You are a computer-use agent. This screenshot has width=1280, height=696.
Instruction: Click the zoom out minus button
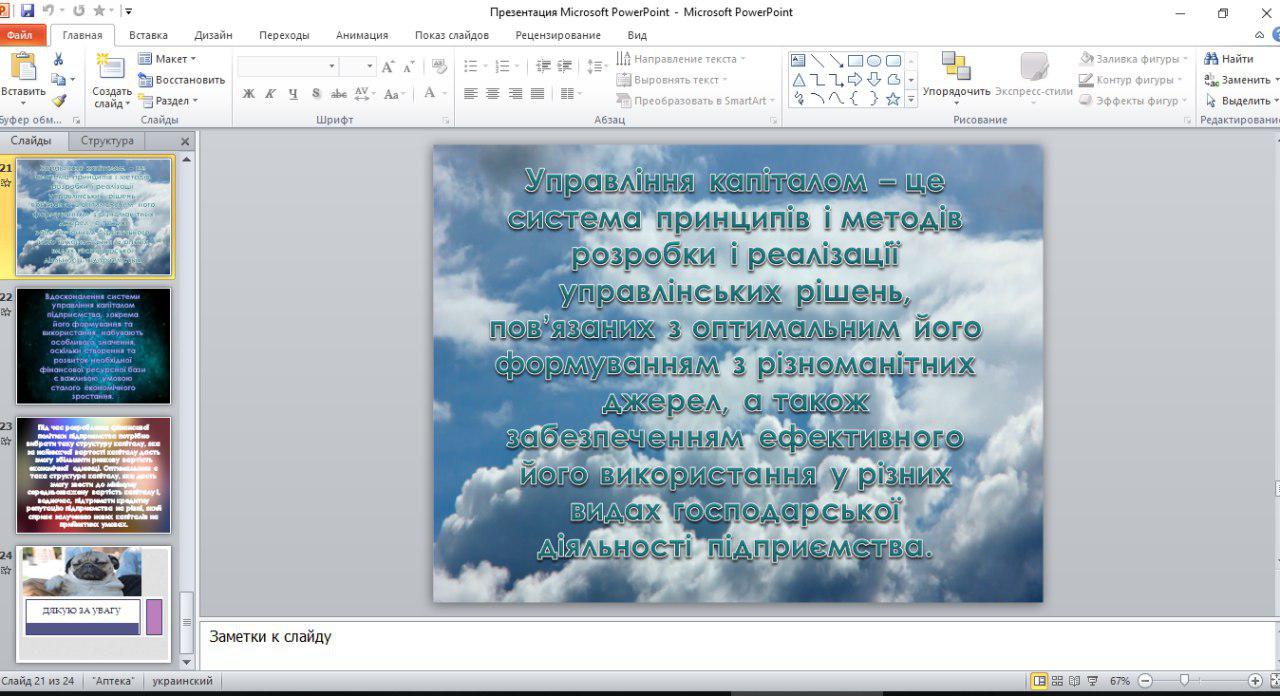(1145, 681)
